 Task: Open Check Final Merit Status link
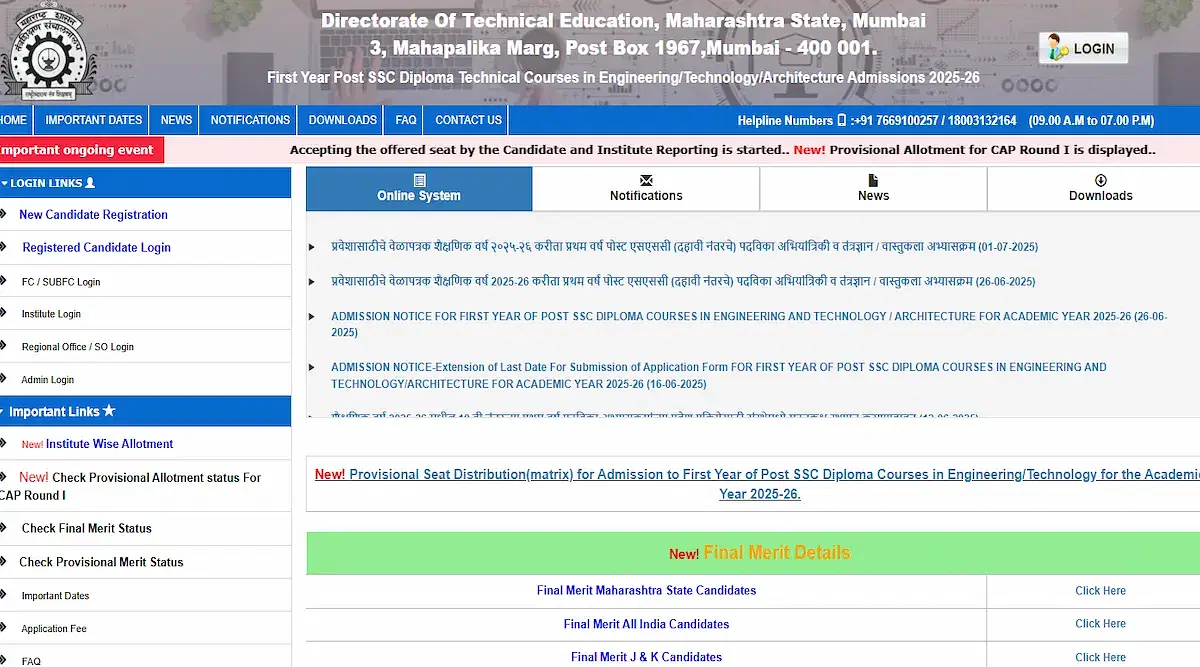click(87, 528)
